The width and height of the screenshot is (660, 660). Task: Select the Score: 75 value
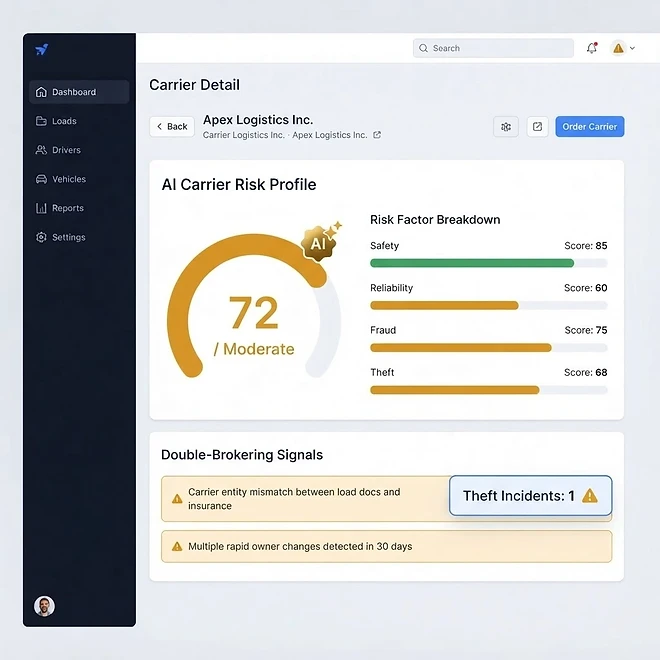point(585,330)
